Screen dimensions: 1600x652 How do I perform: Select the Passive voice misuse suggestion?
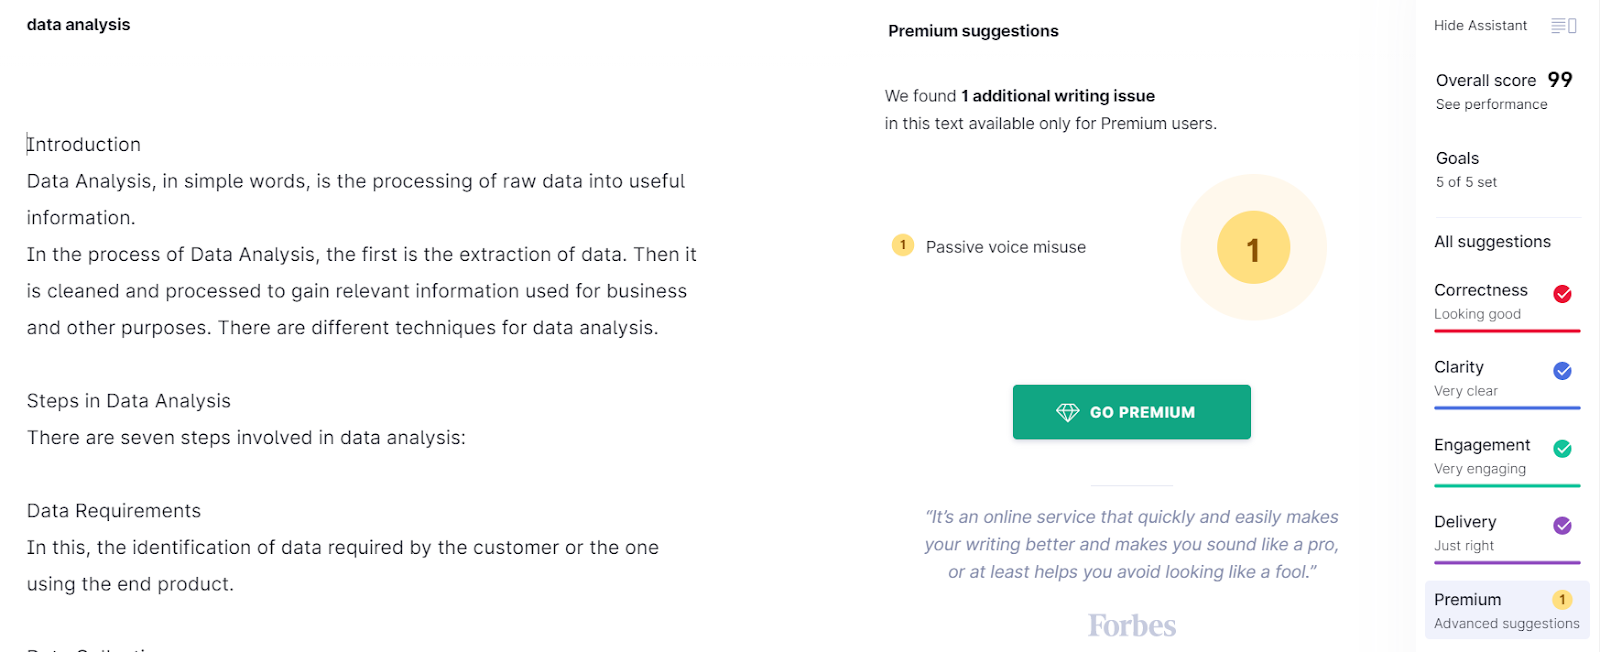pyautogui.click(x=1005, y=247)
